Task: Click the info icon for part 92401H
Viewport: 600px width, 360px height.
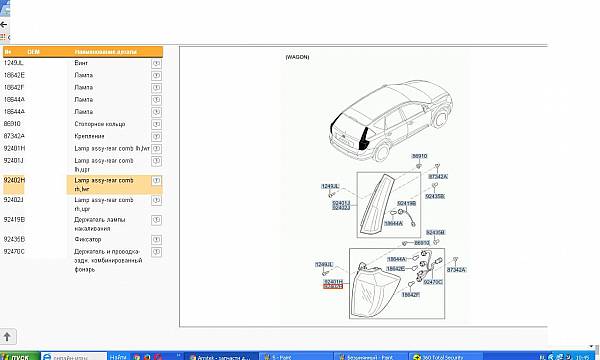Action: pyautogui.click(x=156, y=149)
